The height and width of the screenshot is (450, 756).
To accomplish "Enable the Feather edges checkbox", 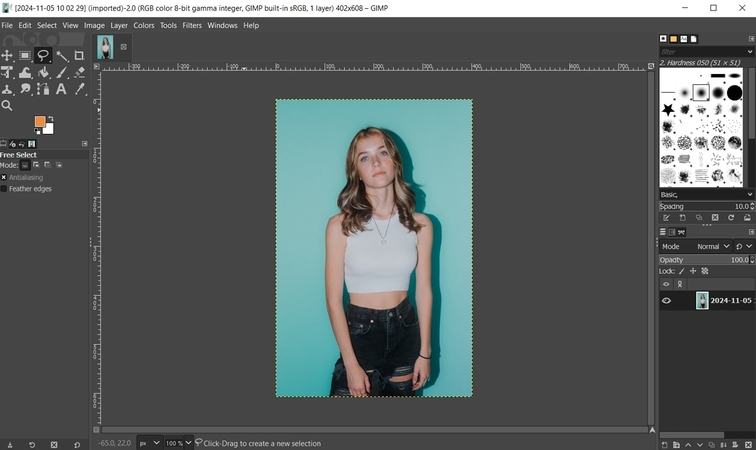I will (4, 189).
